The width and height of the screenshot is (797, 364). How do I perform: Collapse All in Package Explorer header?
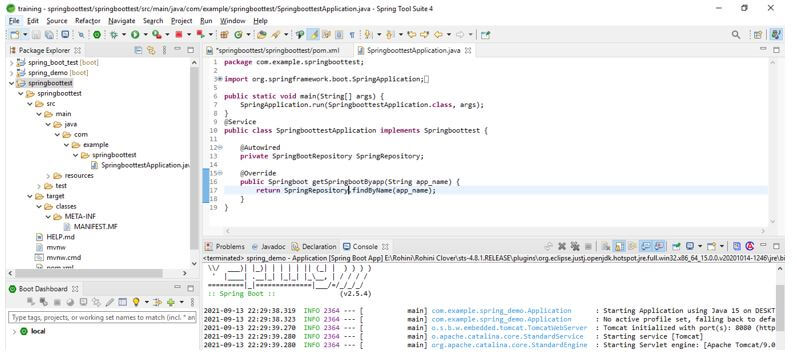coord(138,50)
